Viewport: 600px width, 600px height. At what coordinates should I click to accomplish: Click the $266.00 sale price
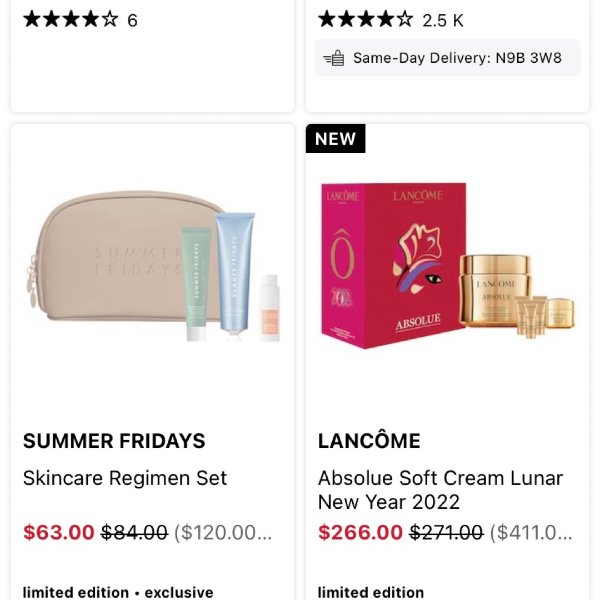[360, 533]
